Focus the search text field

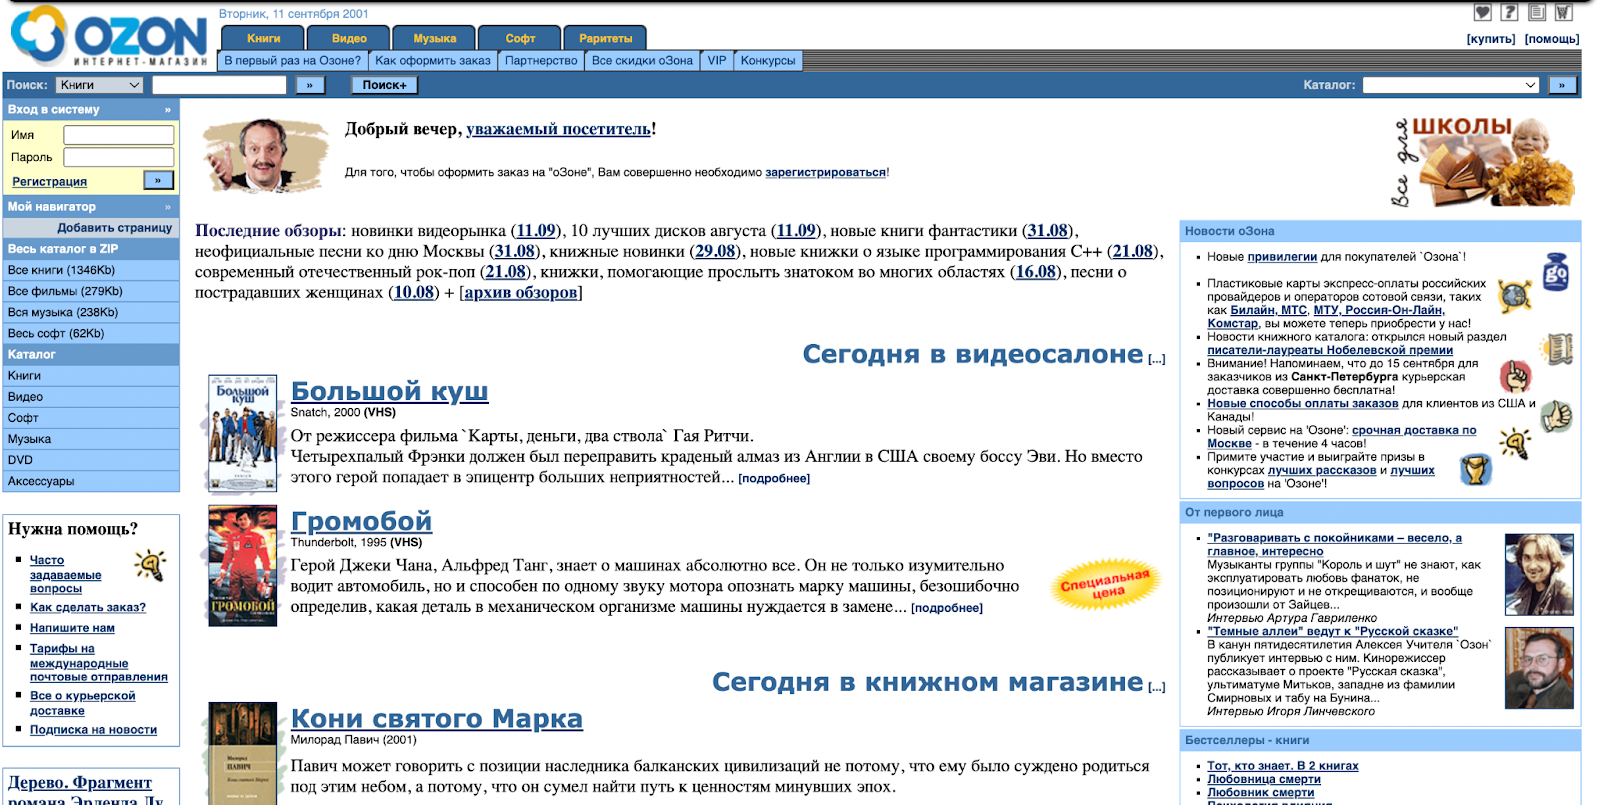pos(219,85)
